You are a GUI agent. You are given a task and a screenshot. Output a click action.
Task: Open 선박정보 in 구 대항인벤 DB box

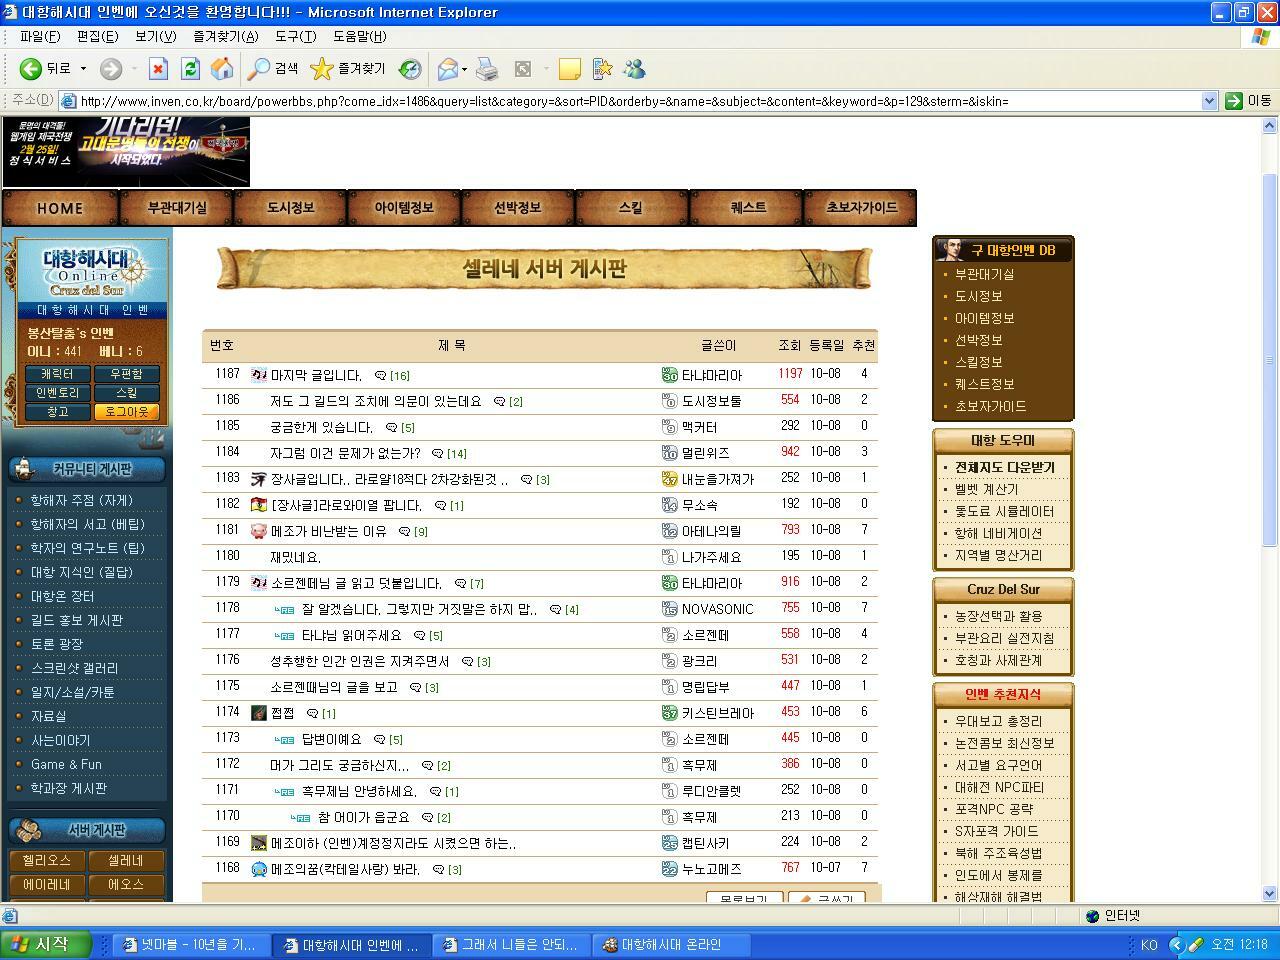(978, 340)
